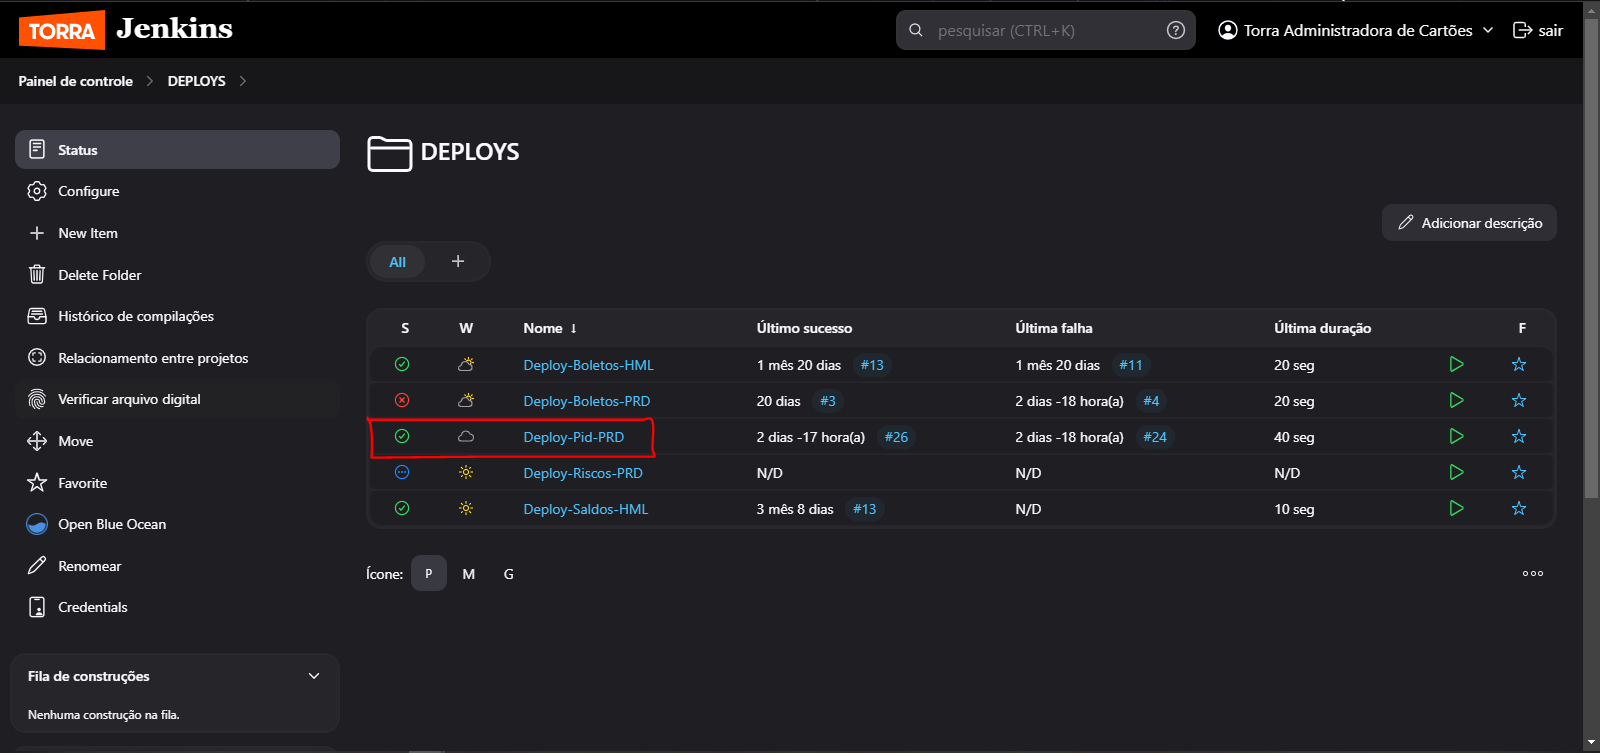Collapse the Fila de construções panel
This screenshot has width=1600, height=753.
(314, 676)
